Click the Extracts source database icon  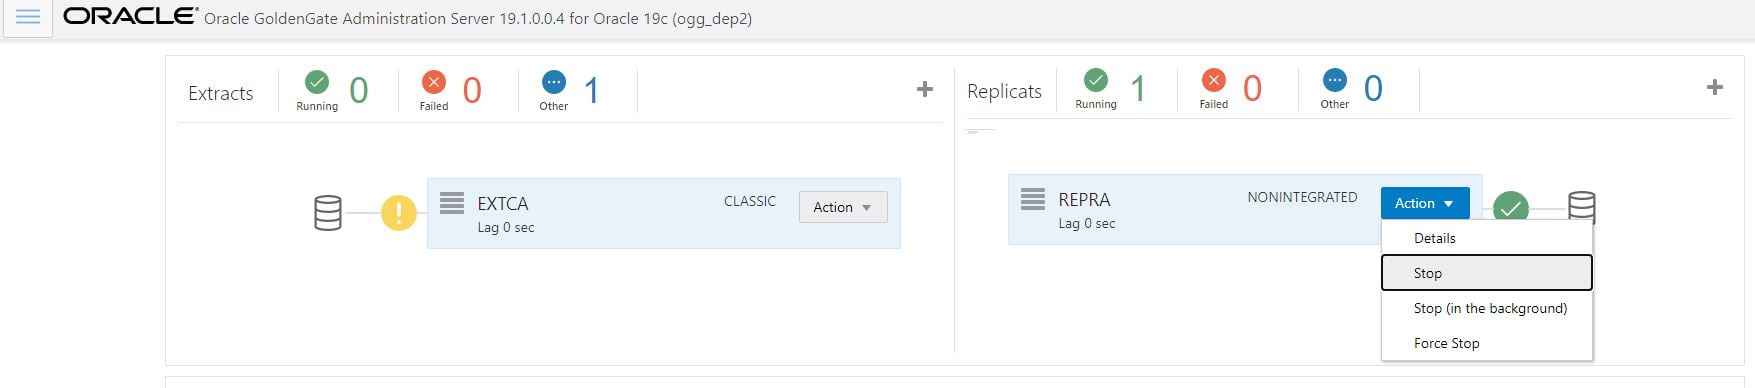pos(328,213)
